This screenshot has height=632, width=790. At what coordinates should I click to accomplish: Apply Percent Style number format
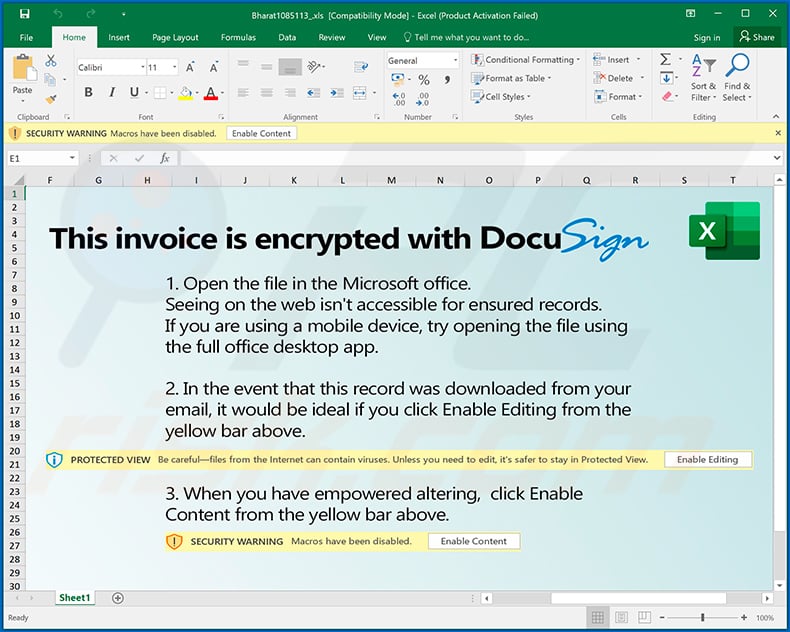(424, 80)
